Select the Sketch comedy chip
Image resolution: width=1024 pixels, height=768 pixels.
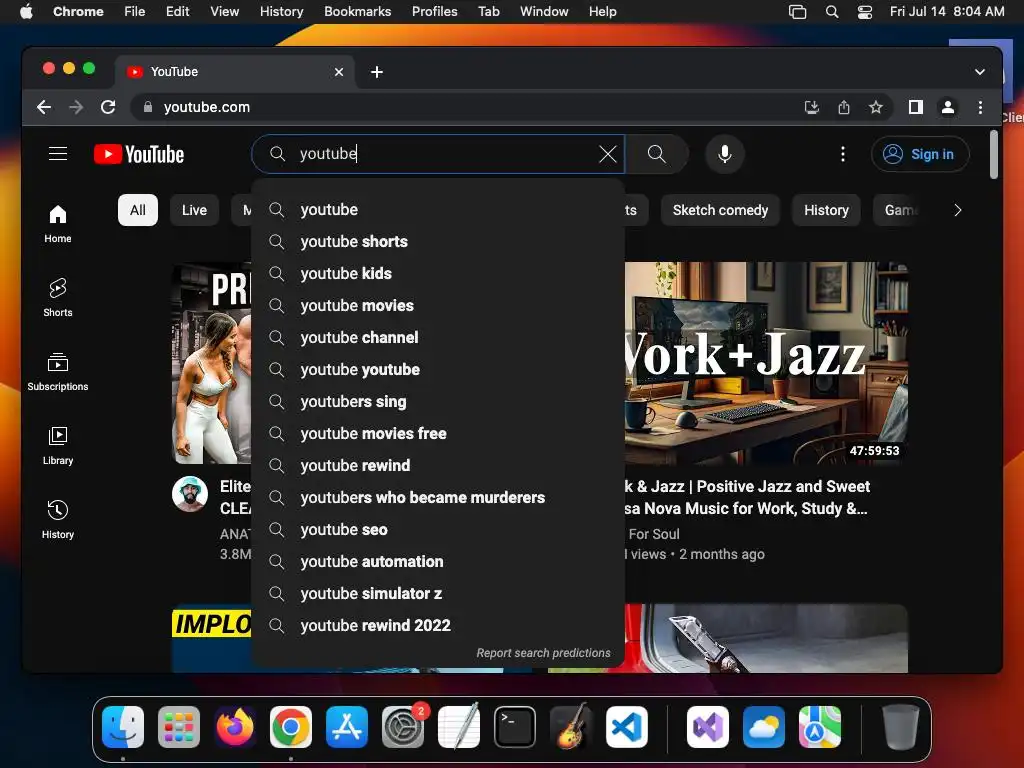720,210
